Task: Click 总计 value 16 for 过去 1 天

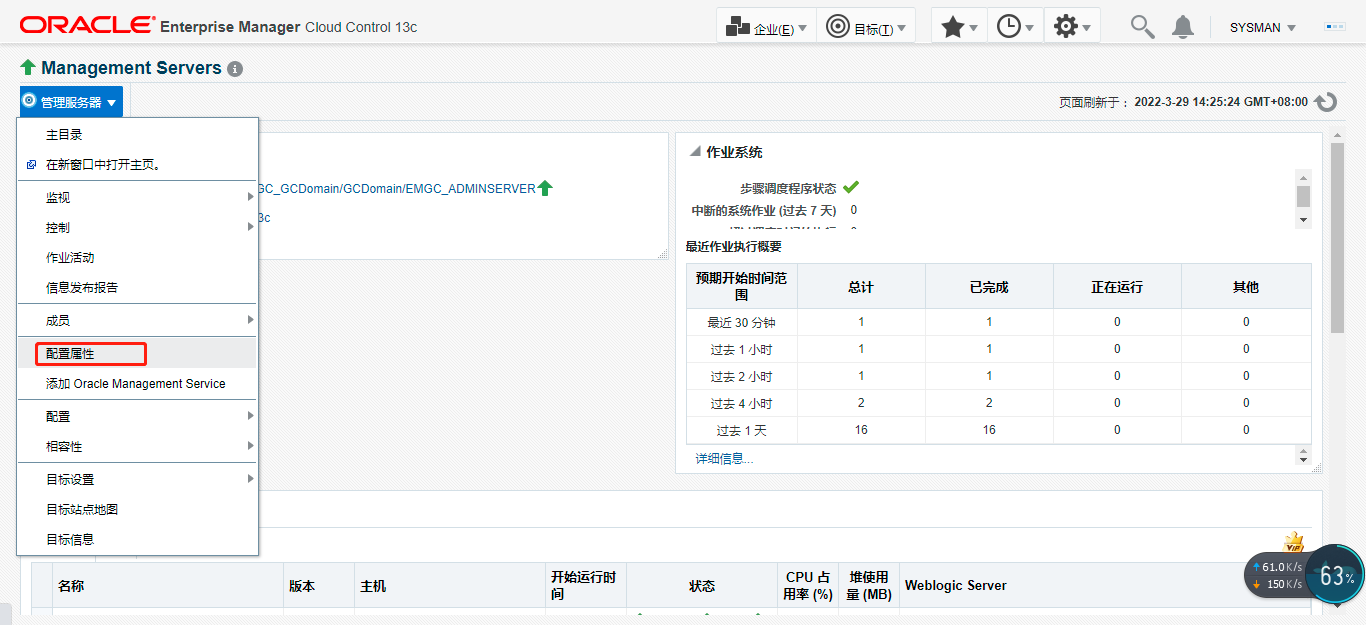Action: 861,430
